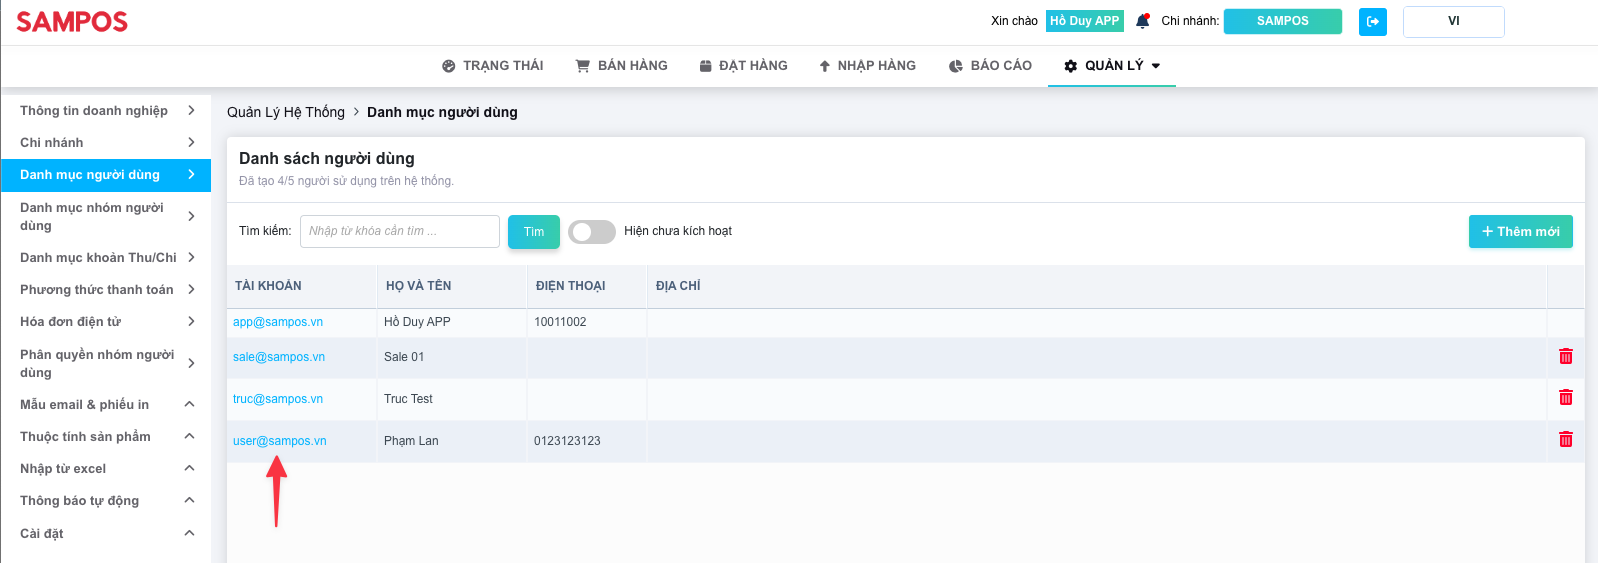Open the QUẢN LÝ dropdown menu

(x=1112, y=66)
